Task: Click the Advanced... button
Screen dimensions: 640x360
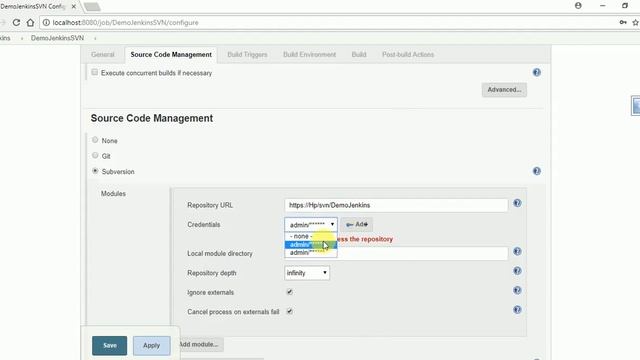Action: point(504,90)
